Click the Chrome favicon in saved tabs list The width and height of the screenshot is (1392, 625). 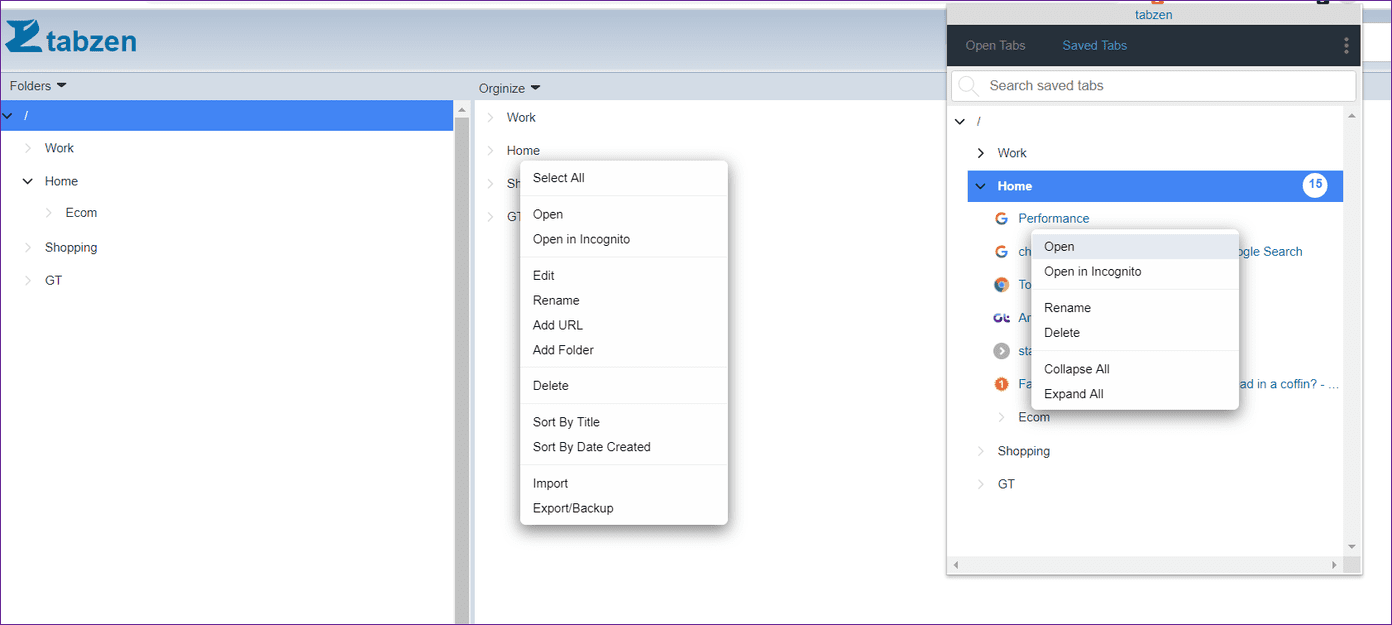[x=1001, y=284]
